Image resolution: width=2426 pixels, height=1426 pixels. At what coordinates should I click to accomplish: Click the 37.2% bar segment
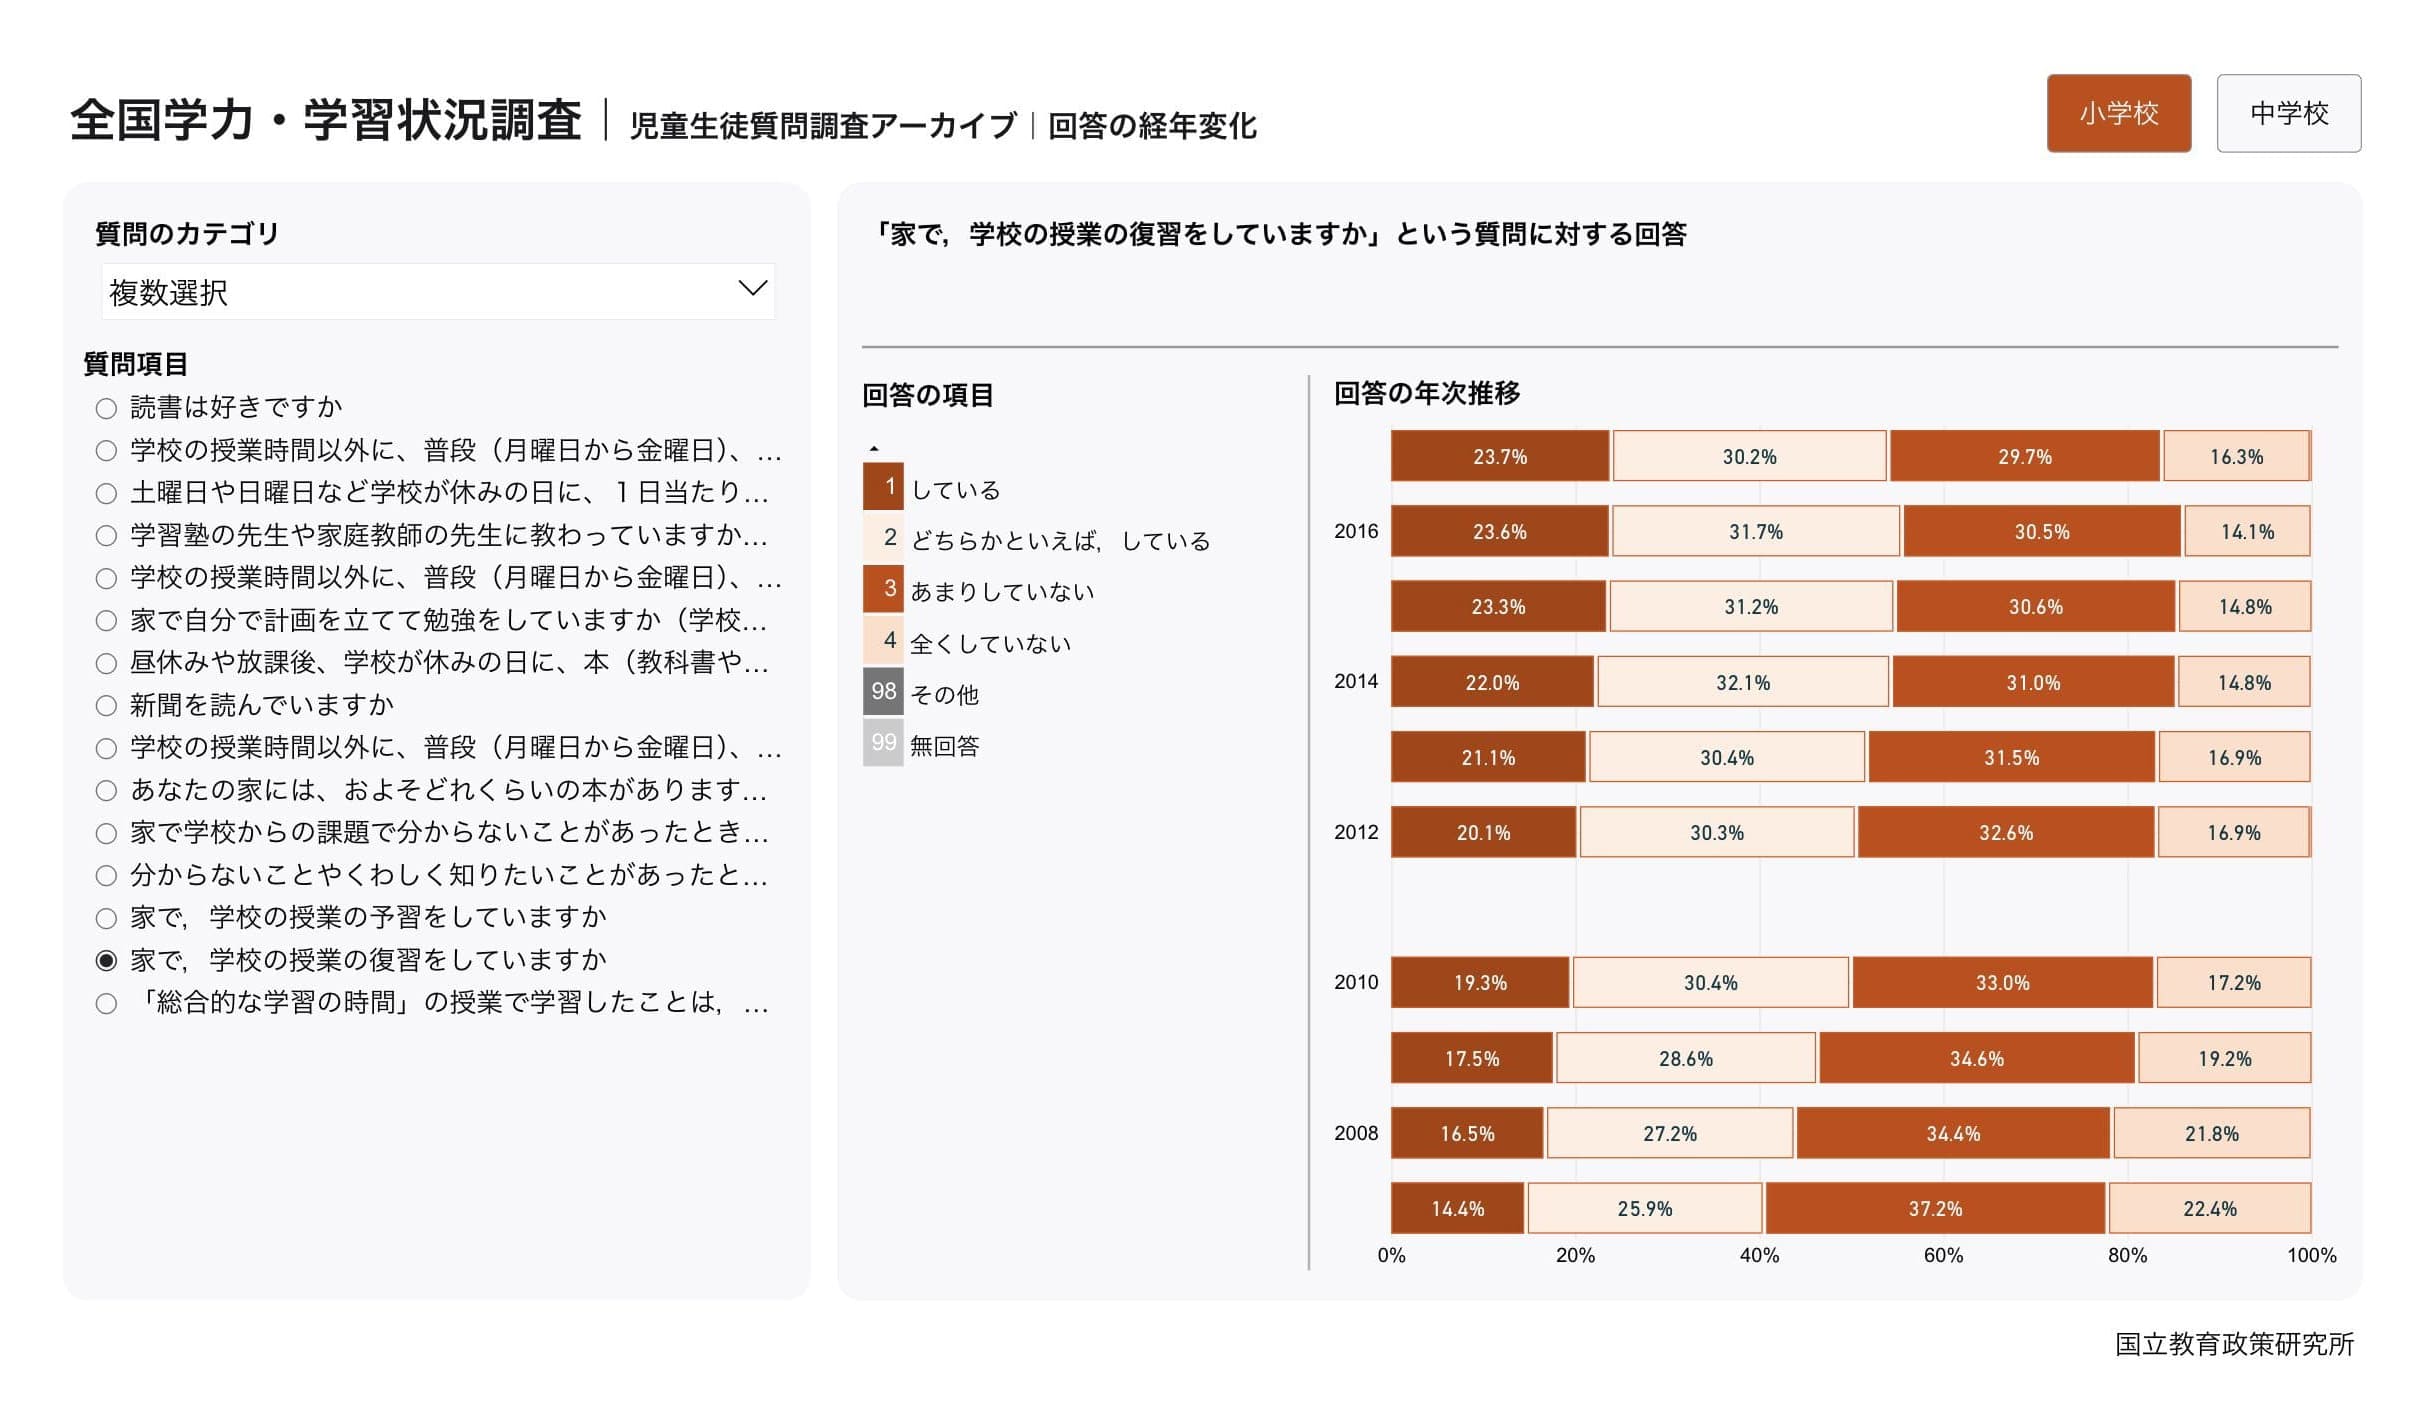coord(1935,1208)
